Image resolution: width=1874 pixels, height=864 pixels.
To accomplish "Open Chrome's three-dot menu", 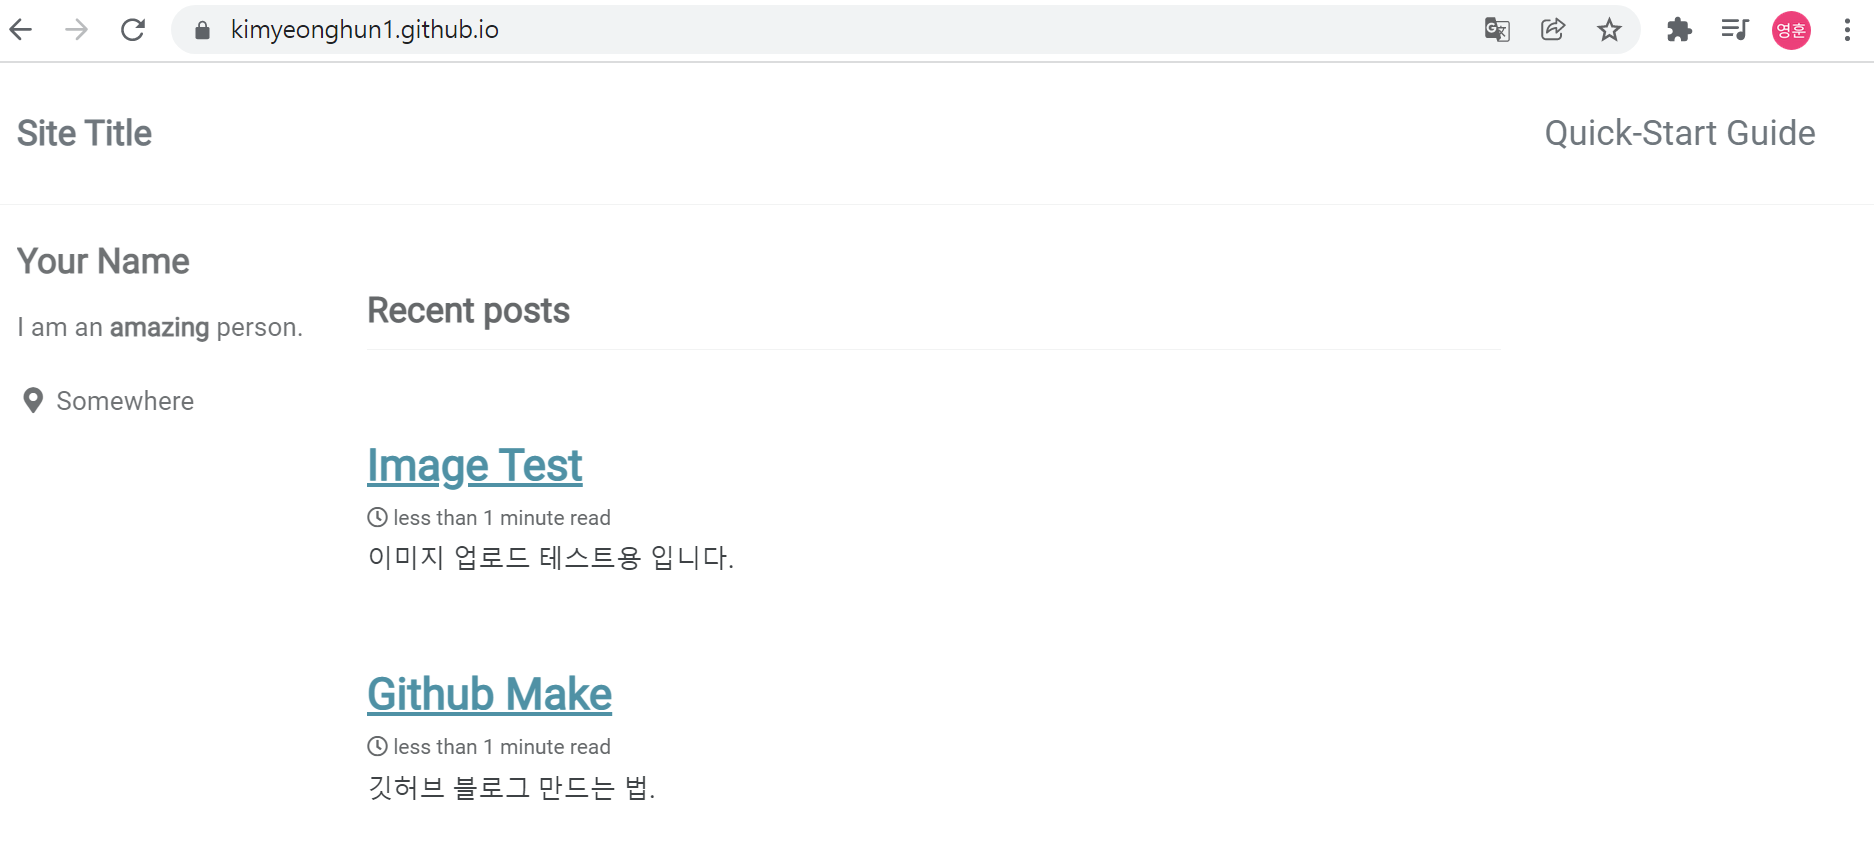I will click(x=1847, y=30).
